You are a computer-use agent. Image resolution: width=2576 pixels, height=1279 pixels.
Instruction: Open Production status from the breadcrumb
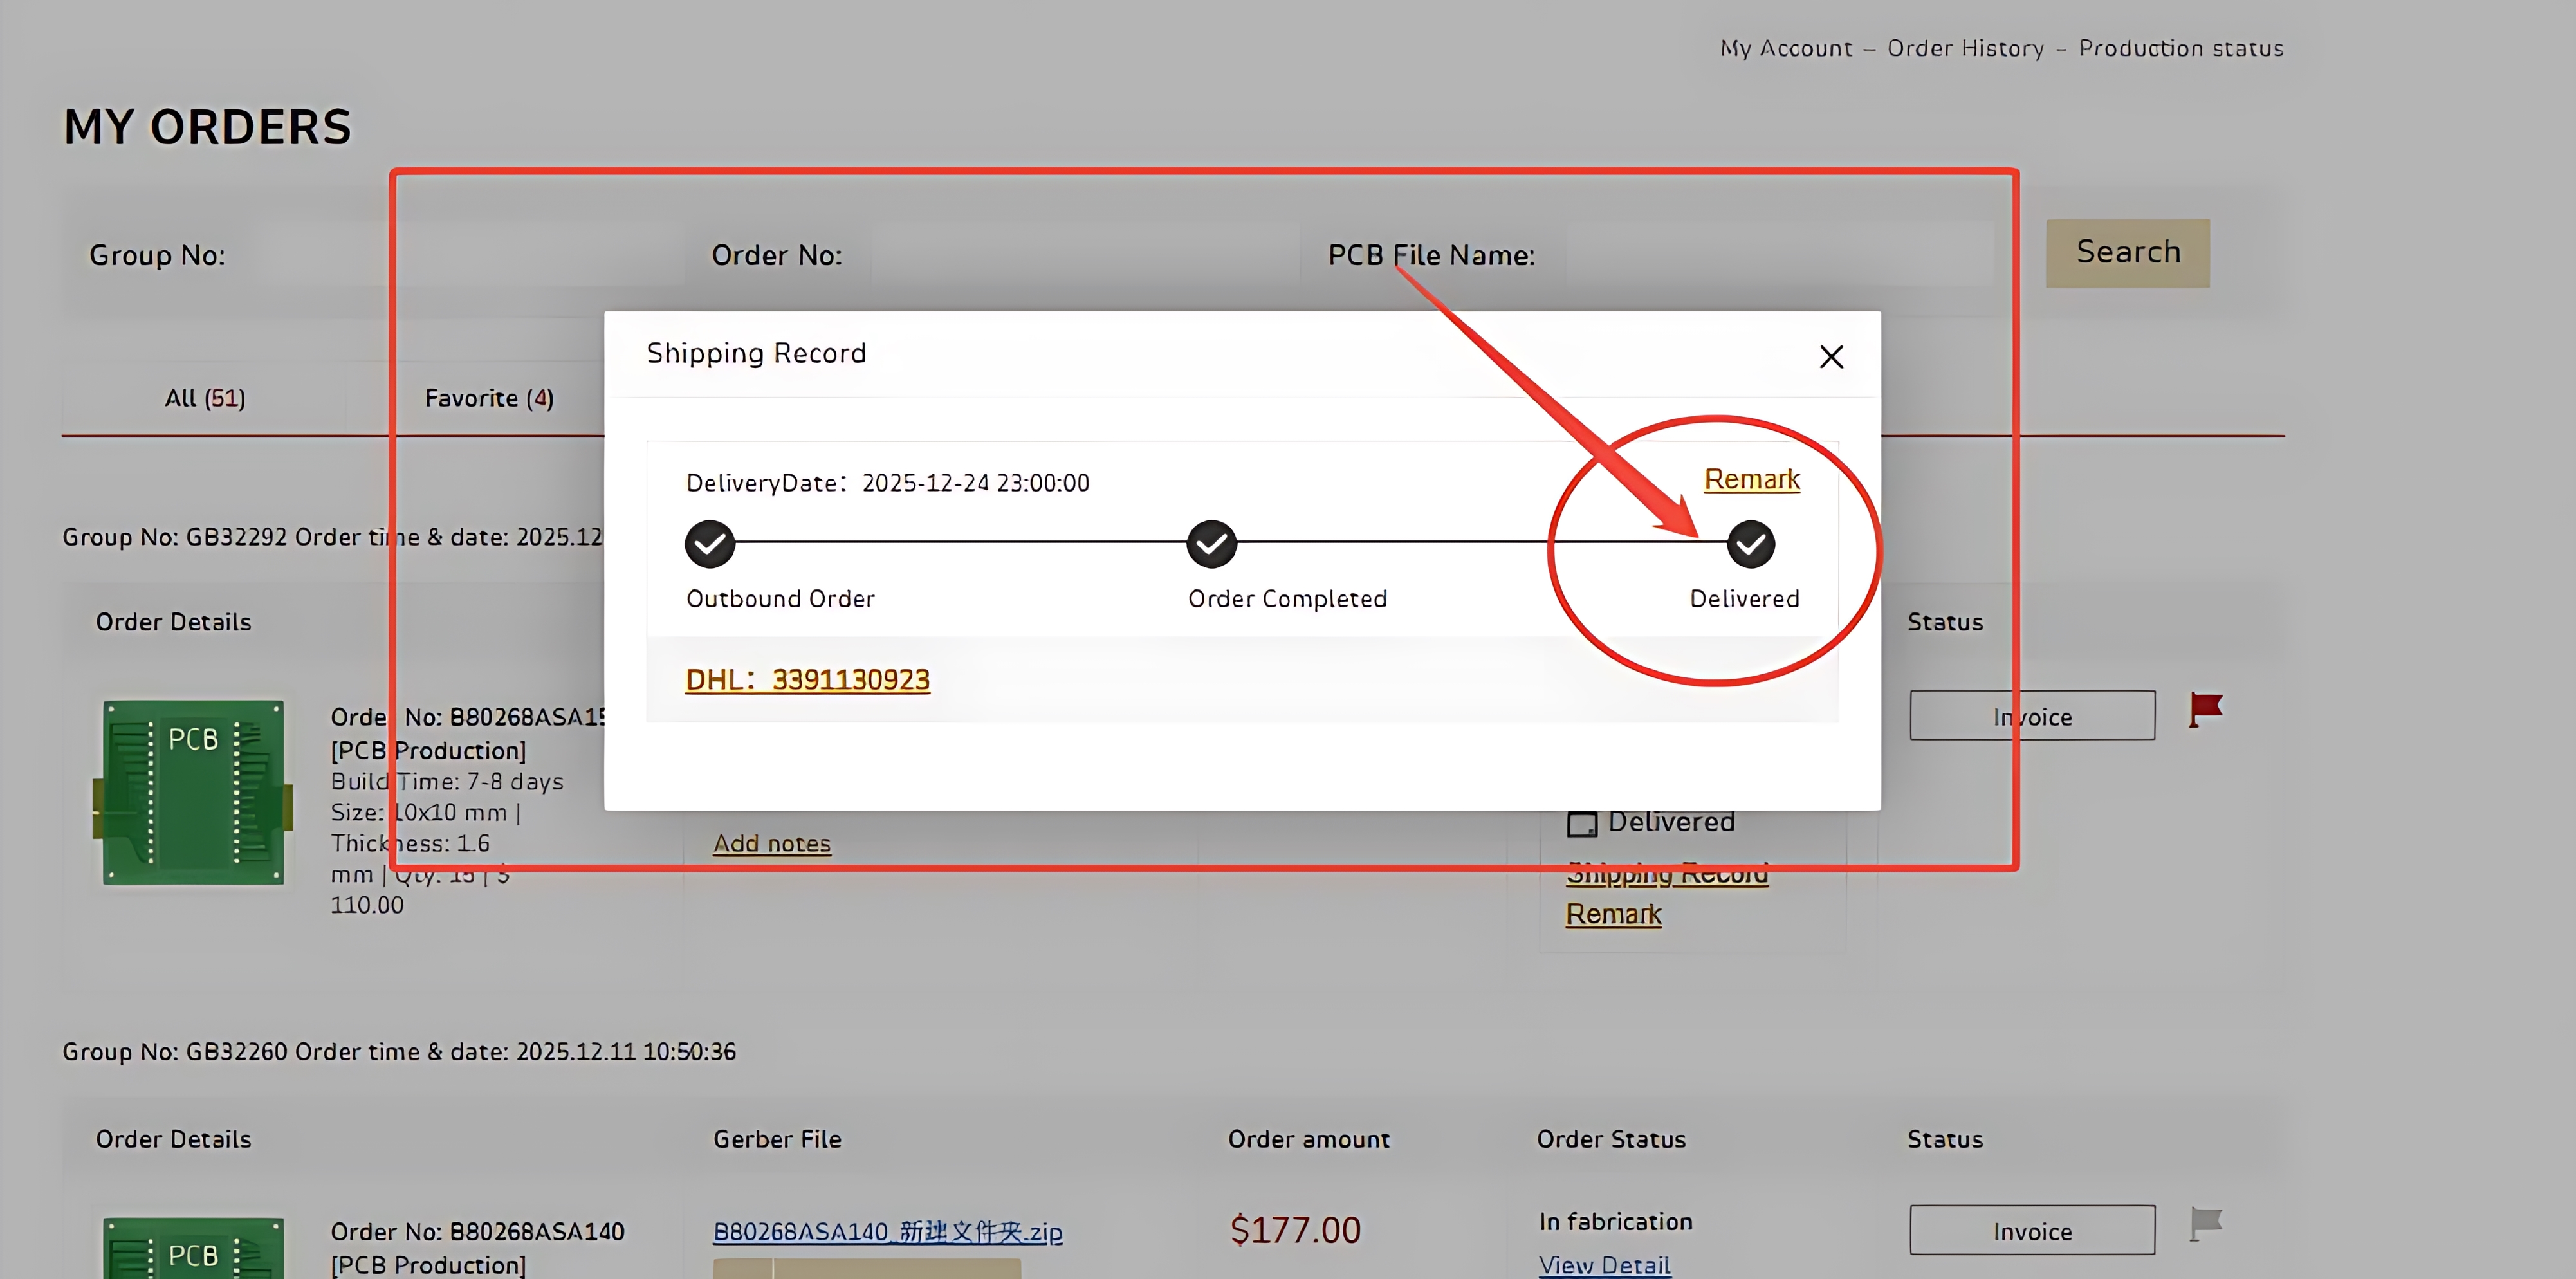pos(2181,47)
